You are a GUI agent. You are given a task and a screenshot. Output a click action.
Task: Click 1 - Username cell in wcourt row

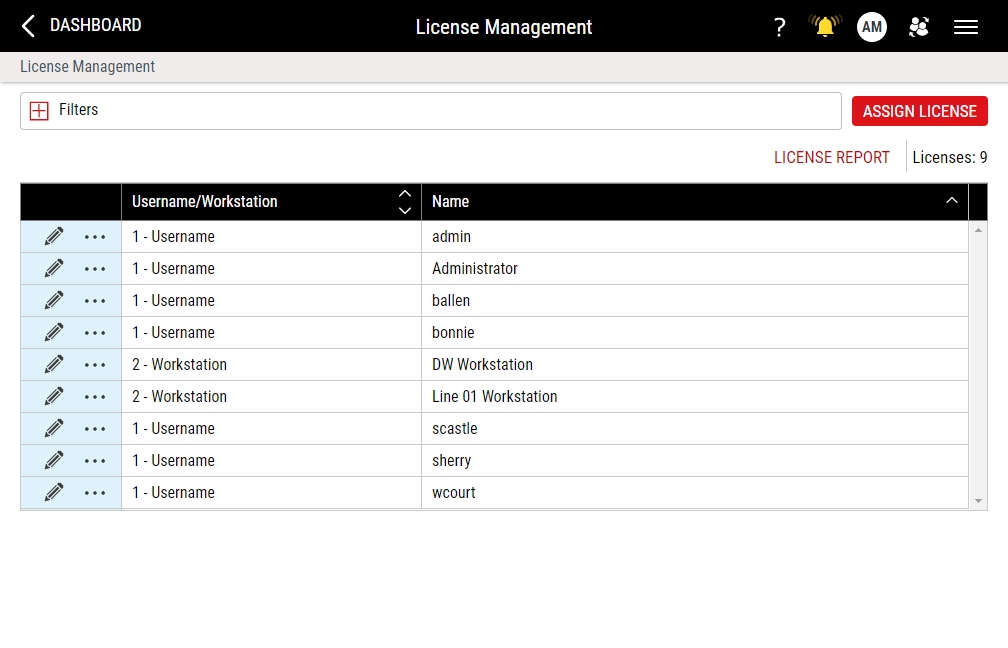click(x=271, y=493)
